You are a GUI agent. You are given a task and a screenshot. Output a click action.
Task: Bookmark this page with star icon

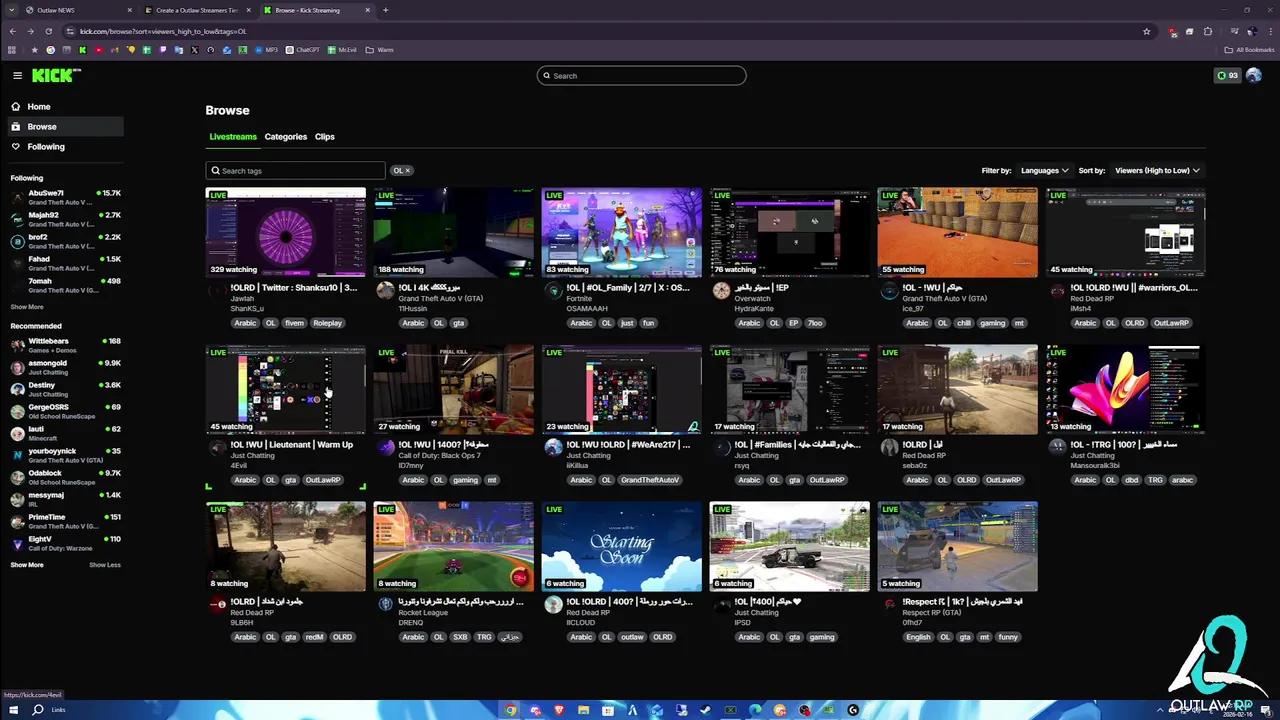[x=1146, y=31]
